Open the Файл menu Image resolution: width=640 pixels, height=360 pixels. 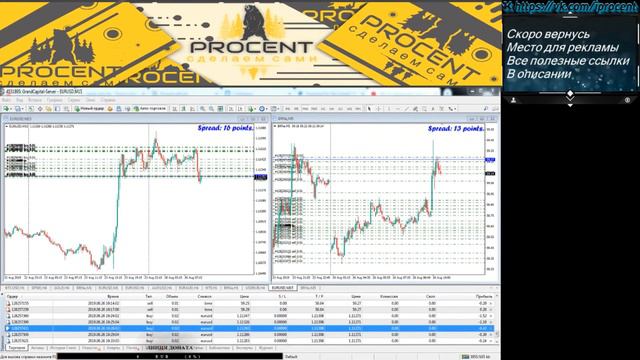(x=7, y=100)
